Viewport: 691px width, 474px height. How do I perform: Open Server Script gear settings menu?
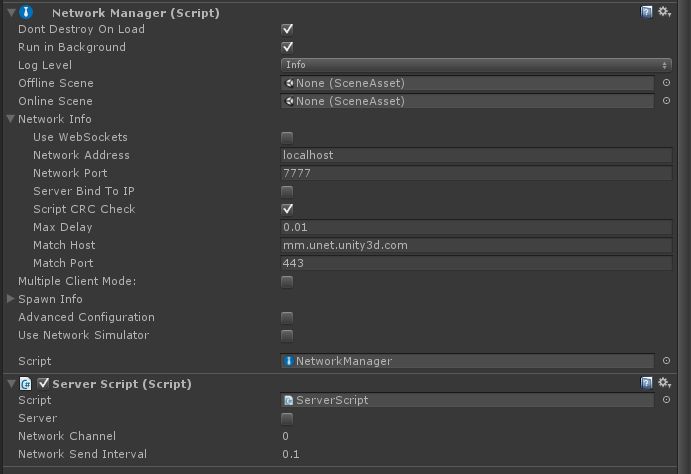(x=664, y=383)
